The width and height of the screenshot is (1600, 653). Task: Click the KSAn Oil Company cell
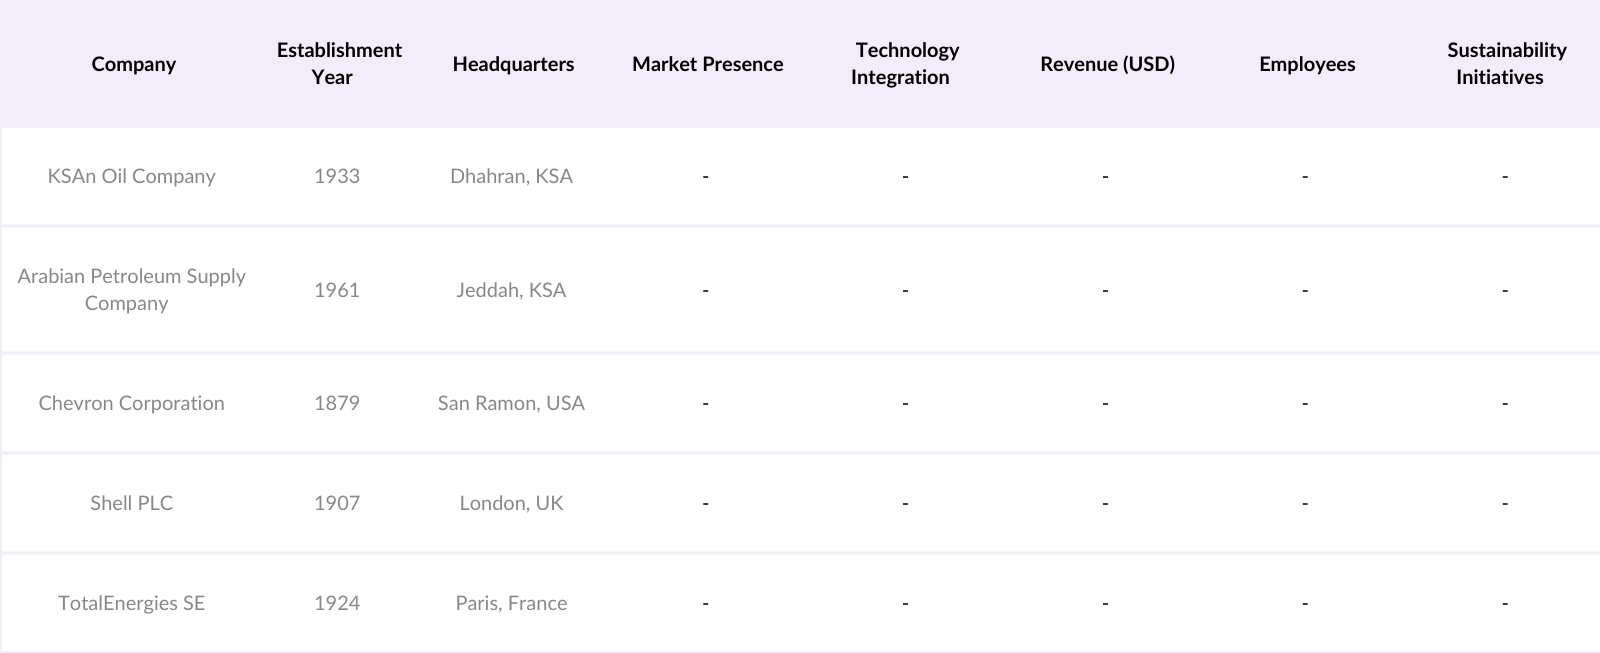131,176
